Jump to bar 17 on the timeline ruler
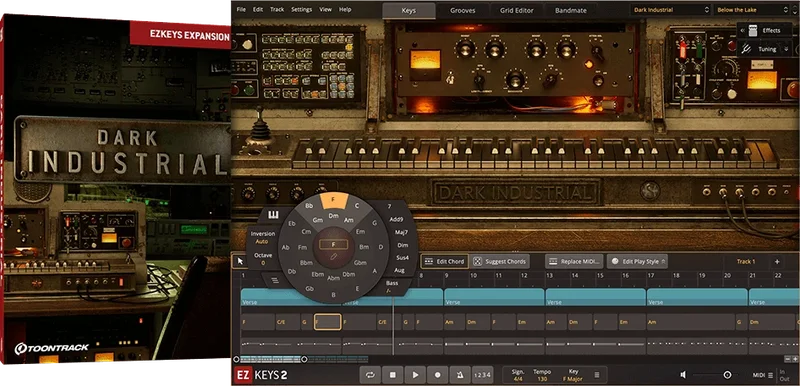 [651, 275]
